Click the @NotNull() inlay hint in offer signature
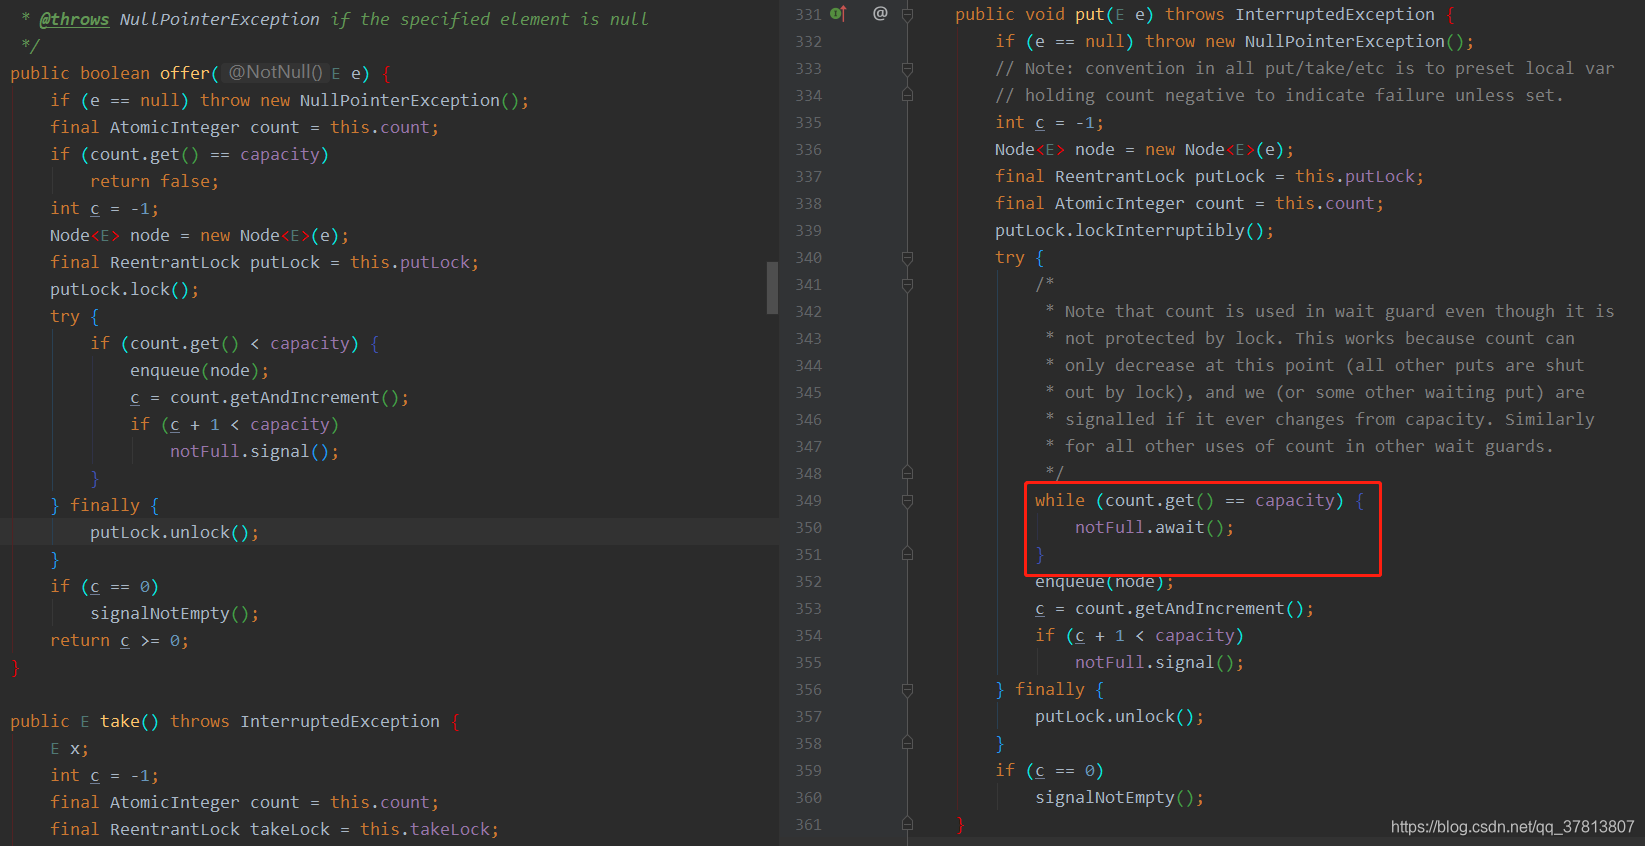The width and height of the screenshot is (1645, 846). point(275,73)
